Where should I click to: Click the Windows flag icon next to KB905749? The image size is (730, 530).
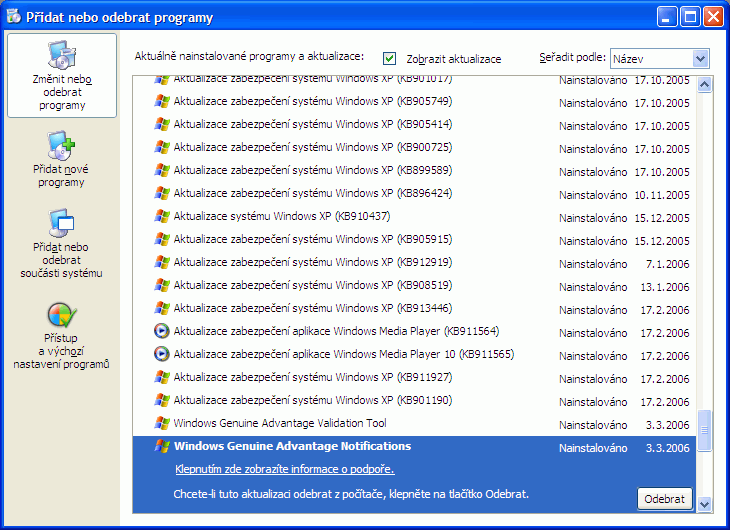coord(162,101)
